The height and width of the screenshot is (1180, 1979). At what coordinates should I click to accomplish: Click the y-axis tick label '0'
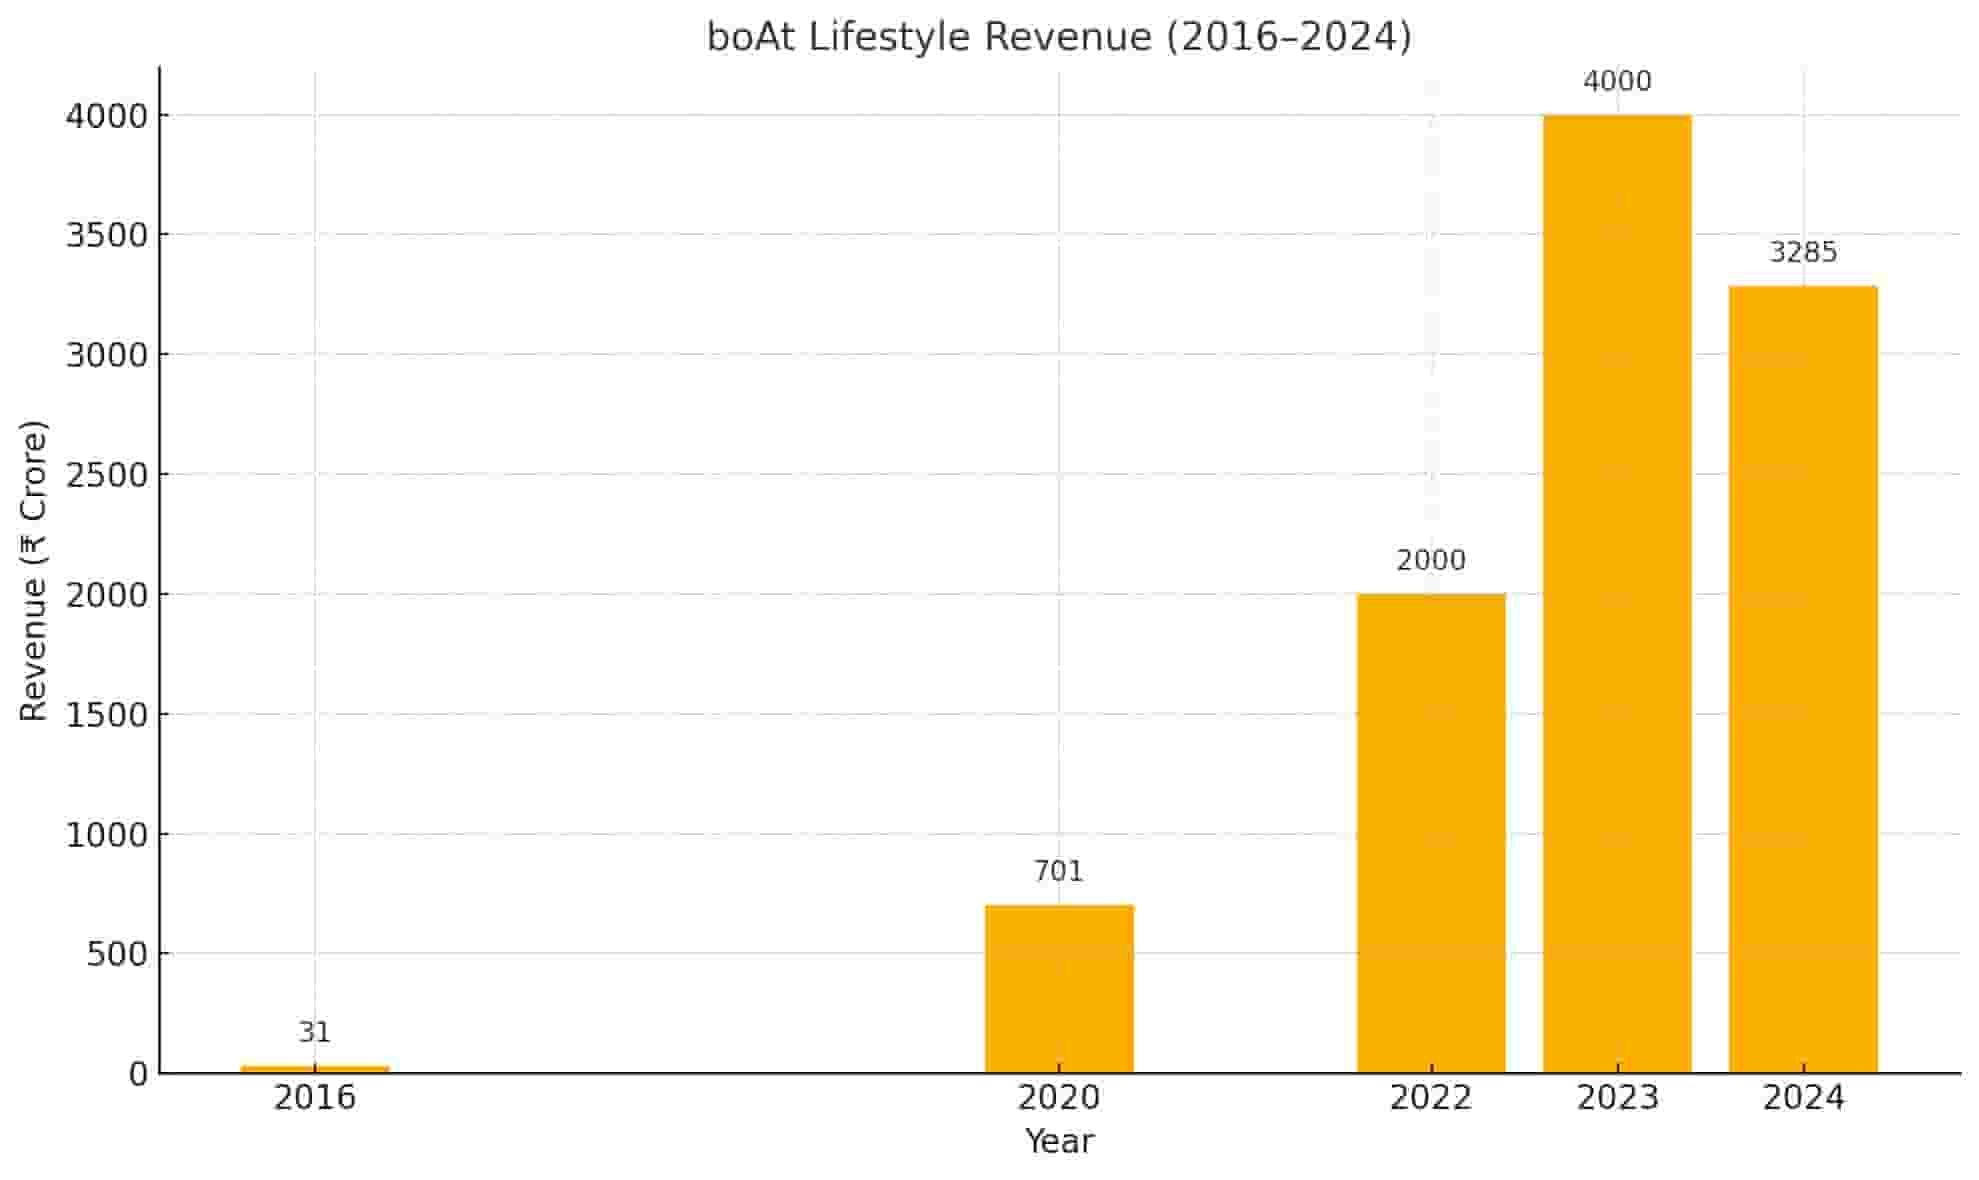pyautogui.click(x=138, y=1074)
